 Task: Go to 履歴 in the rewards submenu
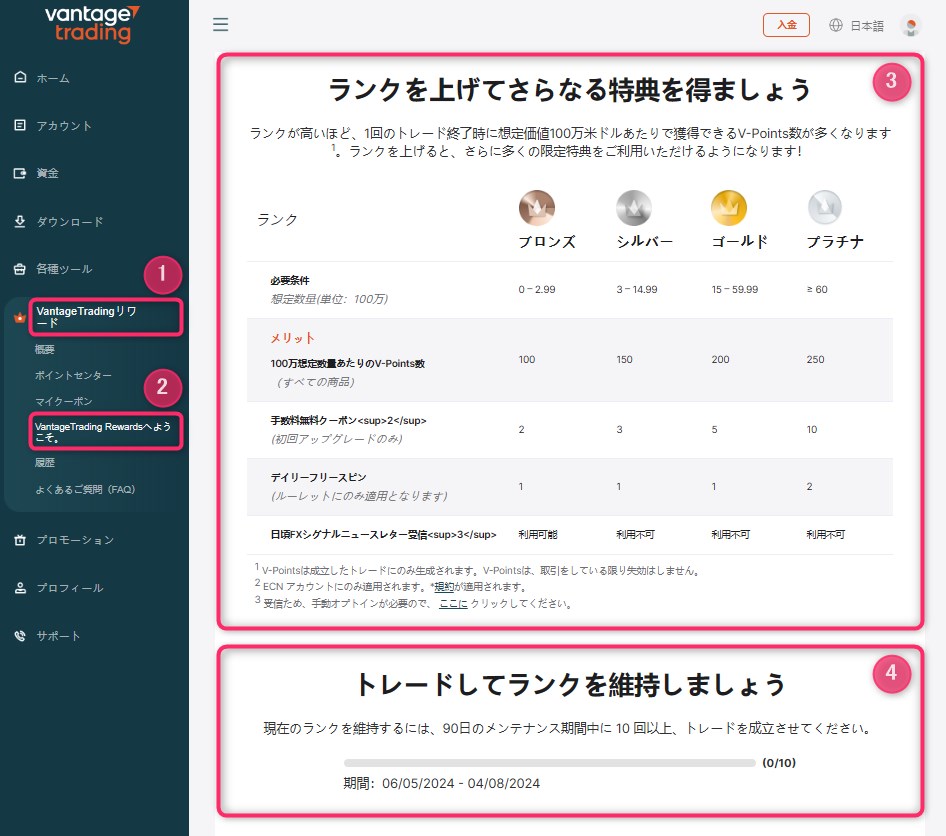tap(45, 463)
